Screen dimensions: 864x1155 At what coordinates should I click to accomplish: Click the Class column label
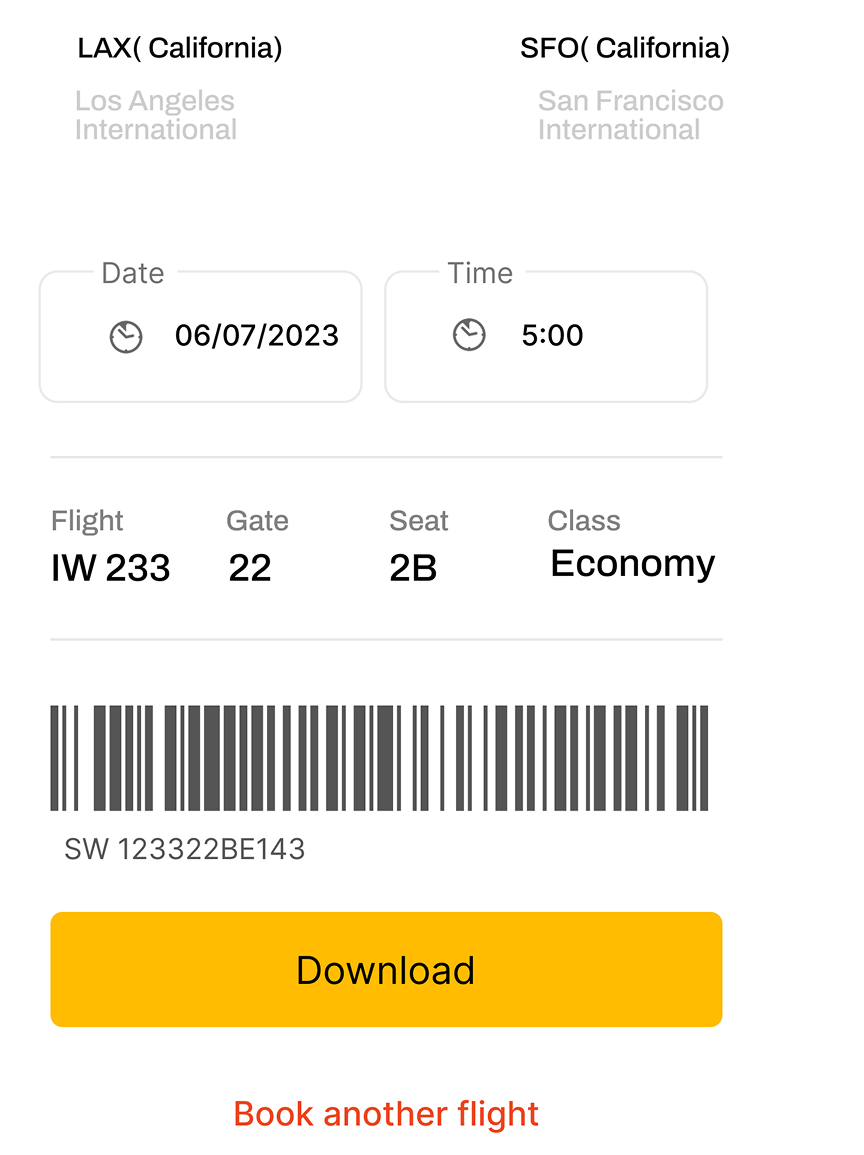point(584,521)
